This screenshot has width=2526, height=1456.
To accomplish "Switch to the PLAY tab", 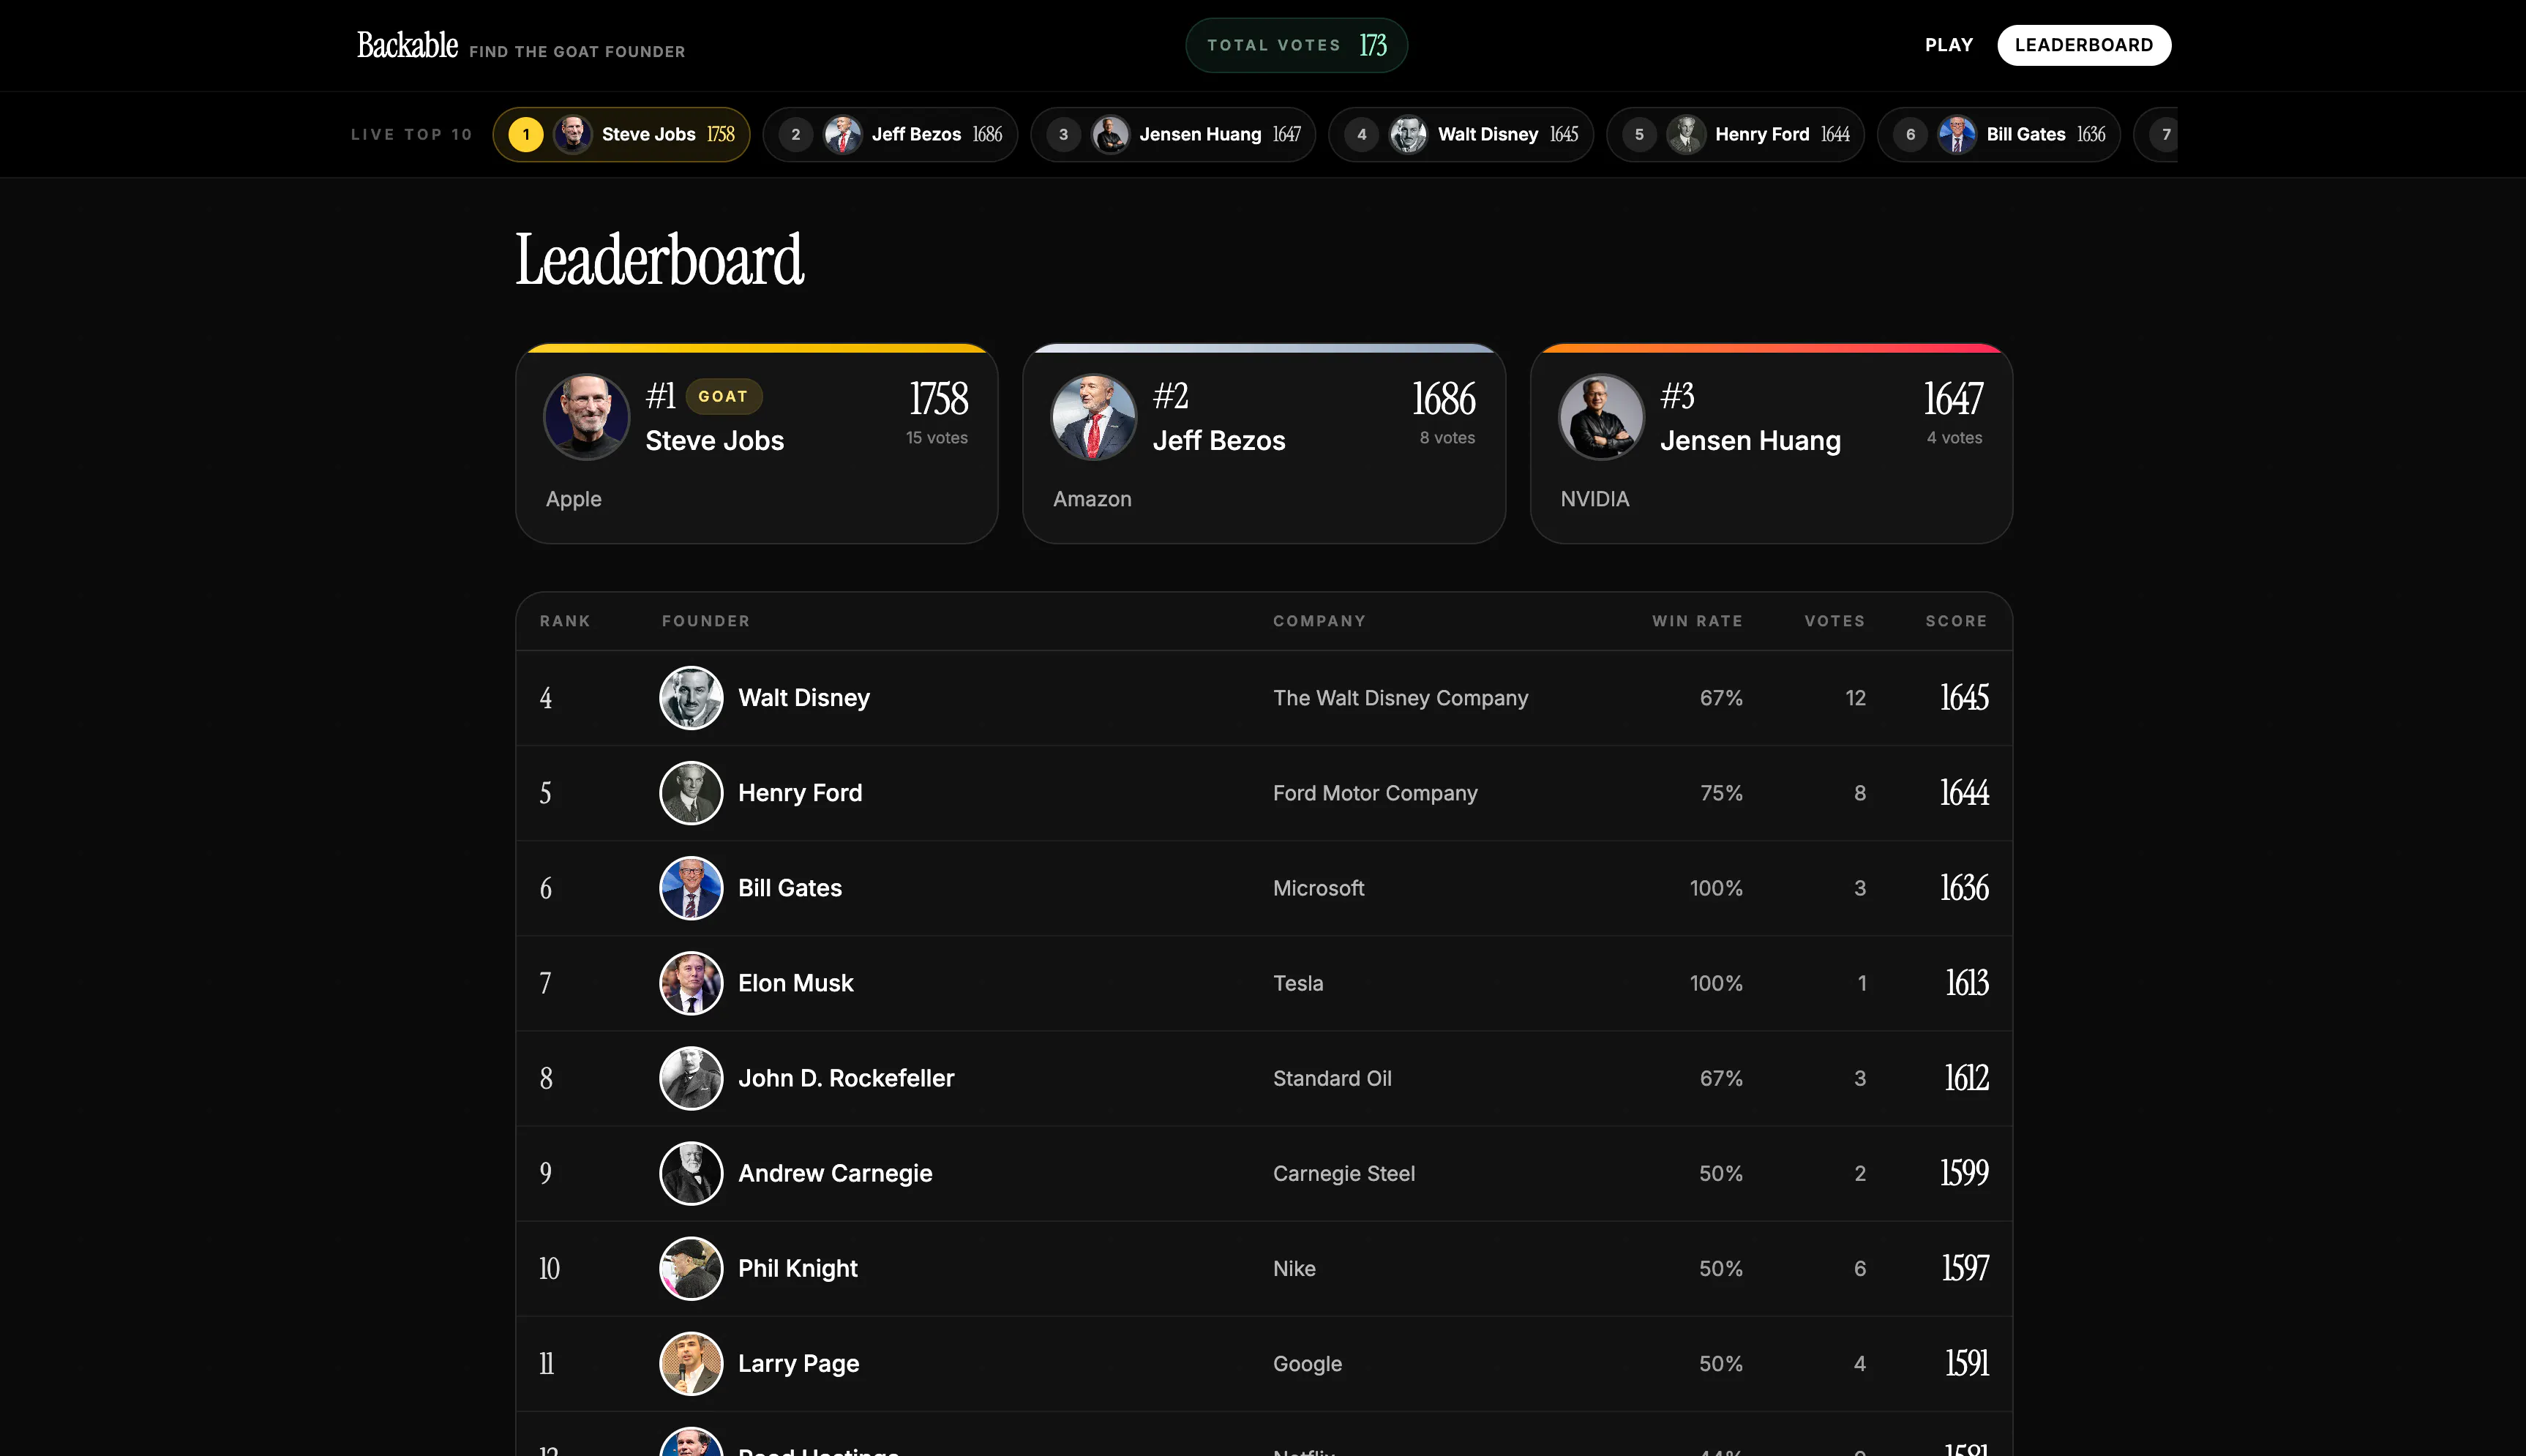I will pyautogui.click(x=1949, y=45).
